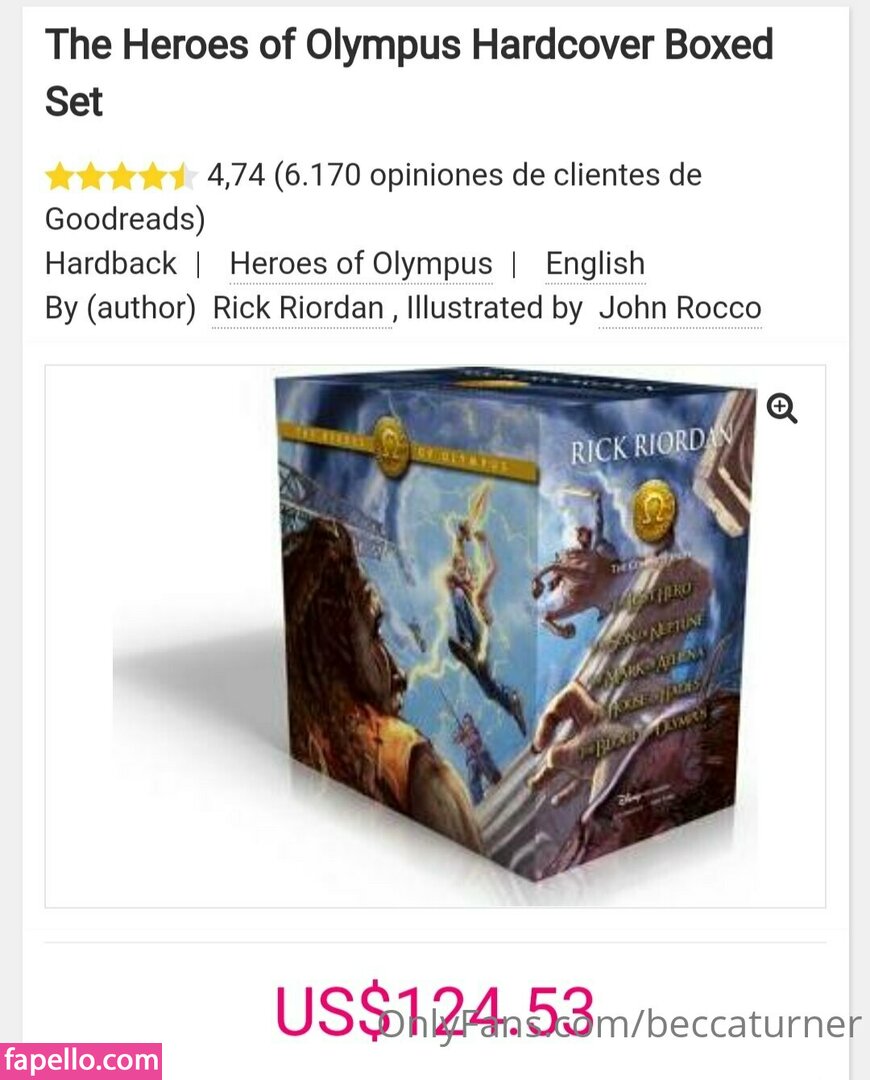Click the Hardback format label

pyautogui.click(x=111, y=264)
